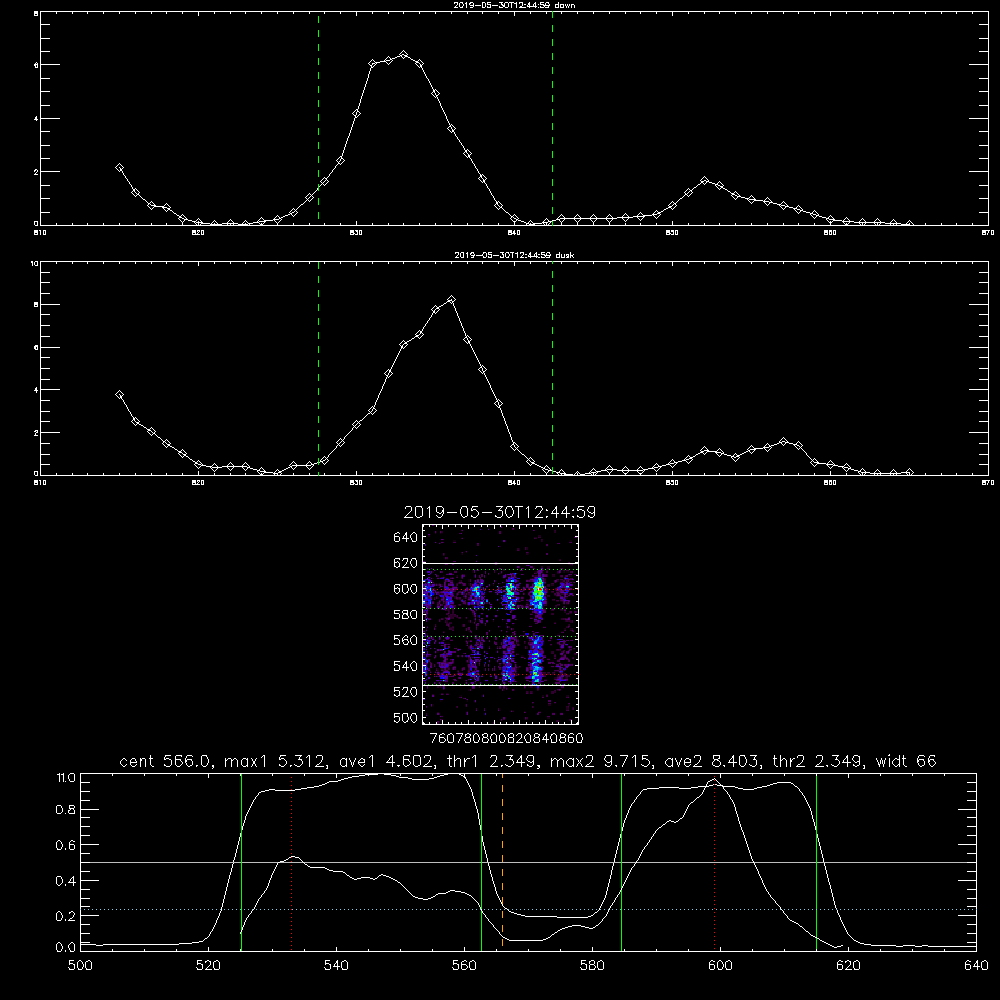Click the first diamond data point in dawn plot

tap(119, 168)
